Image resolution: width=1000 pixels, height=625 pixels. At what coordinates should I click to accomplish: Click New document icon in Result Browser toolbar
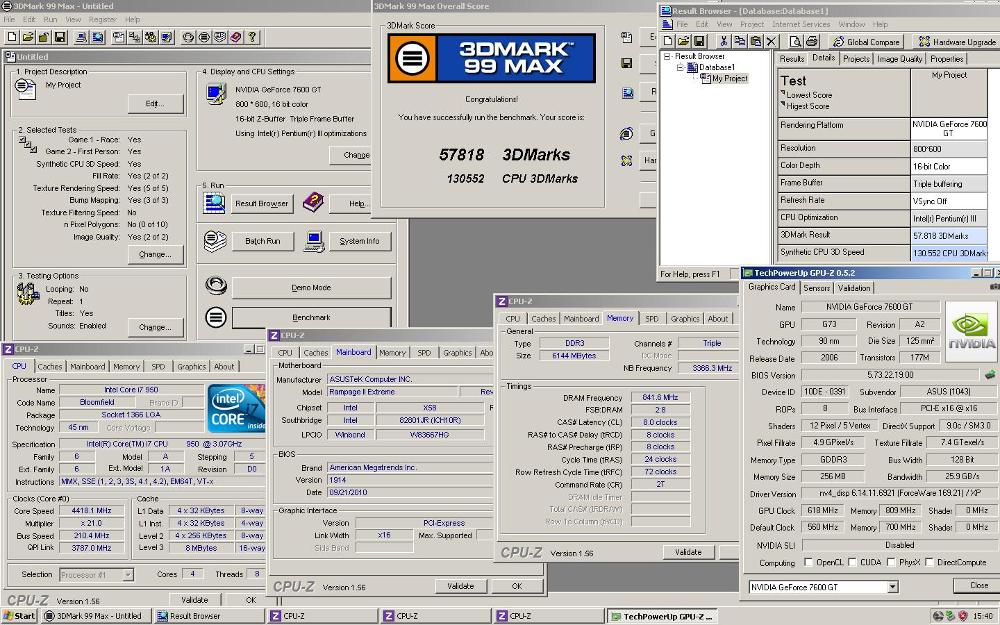(668, 41)
